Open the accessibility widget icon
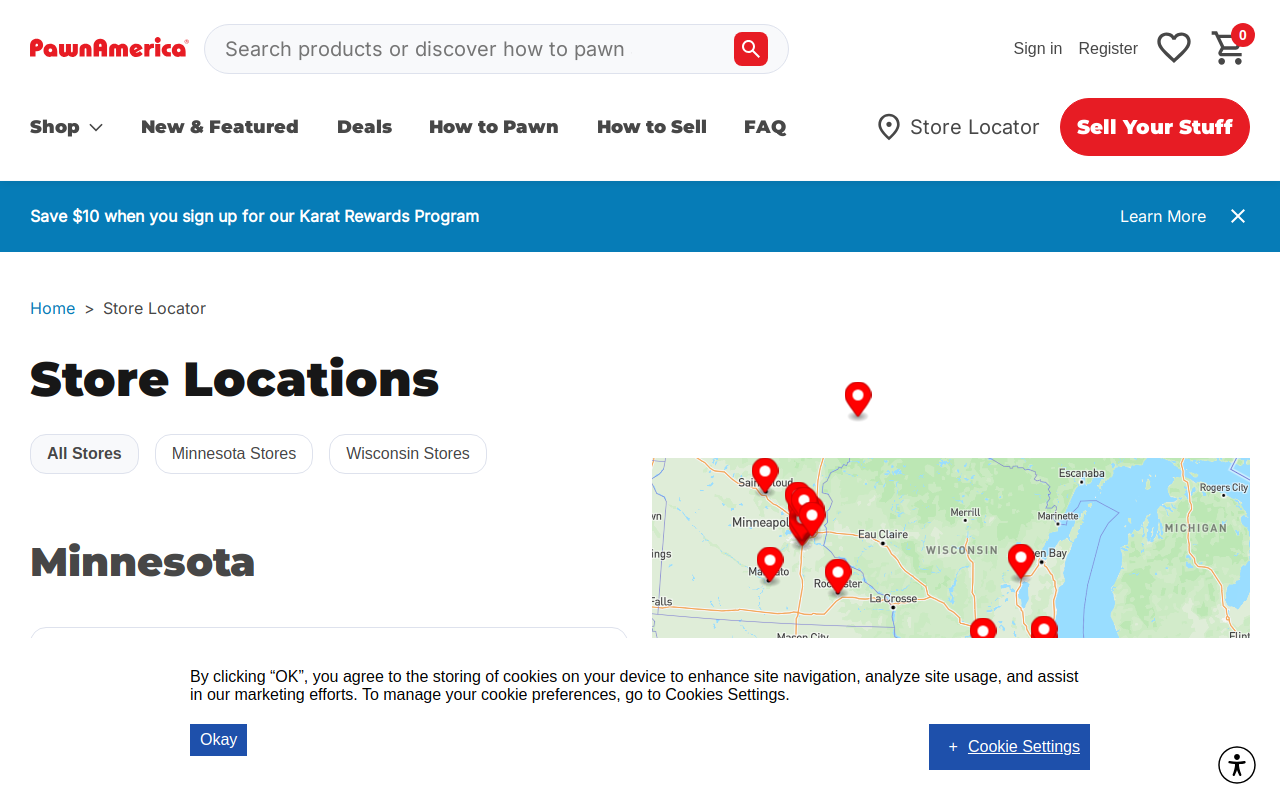1280x800 pixels. (1237, 766)
